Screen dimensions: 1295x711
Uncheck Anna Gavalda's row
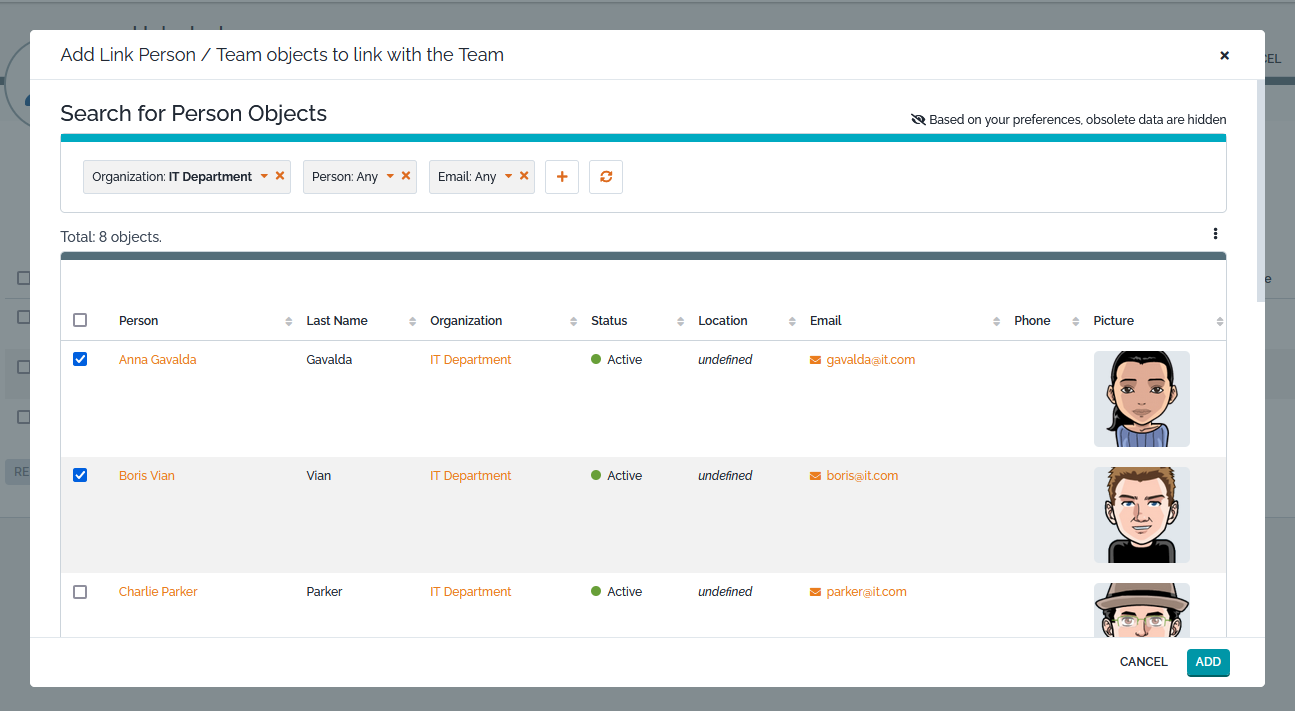tap(80, 359)
